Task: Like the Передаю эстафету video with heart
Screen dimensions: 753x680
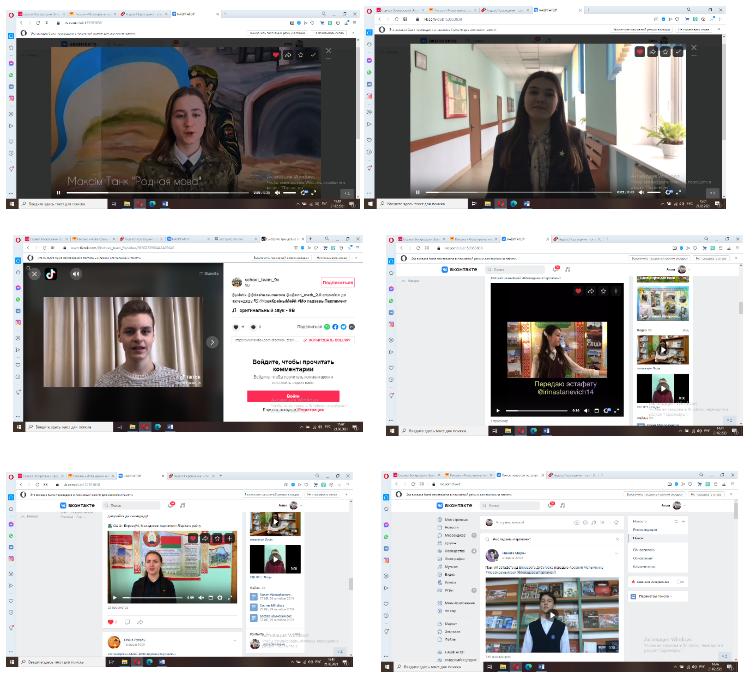Action: (x=578, y=291)
